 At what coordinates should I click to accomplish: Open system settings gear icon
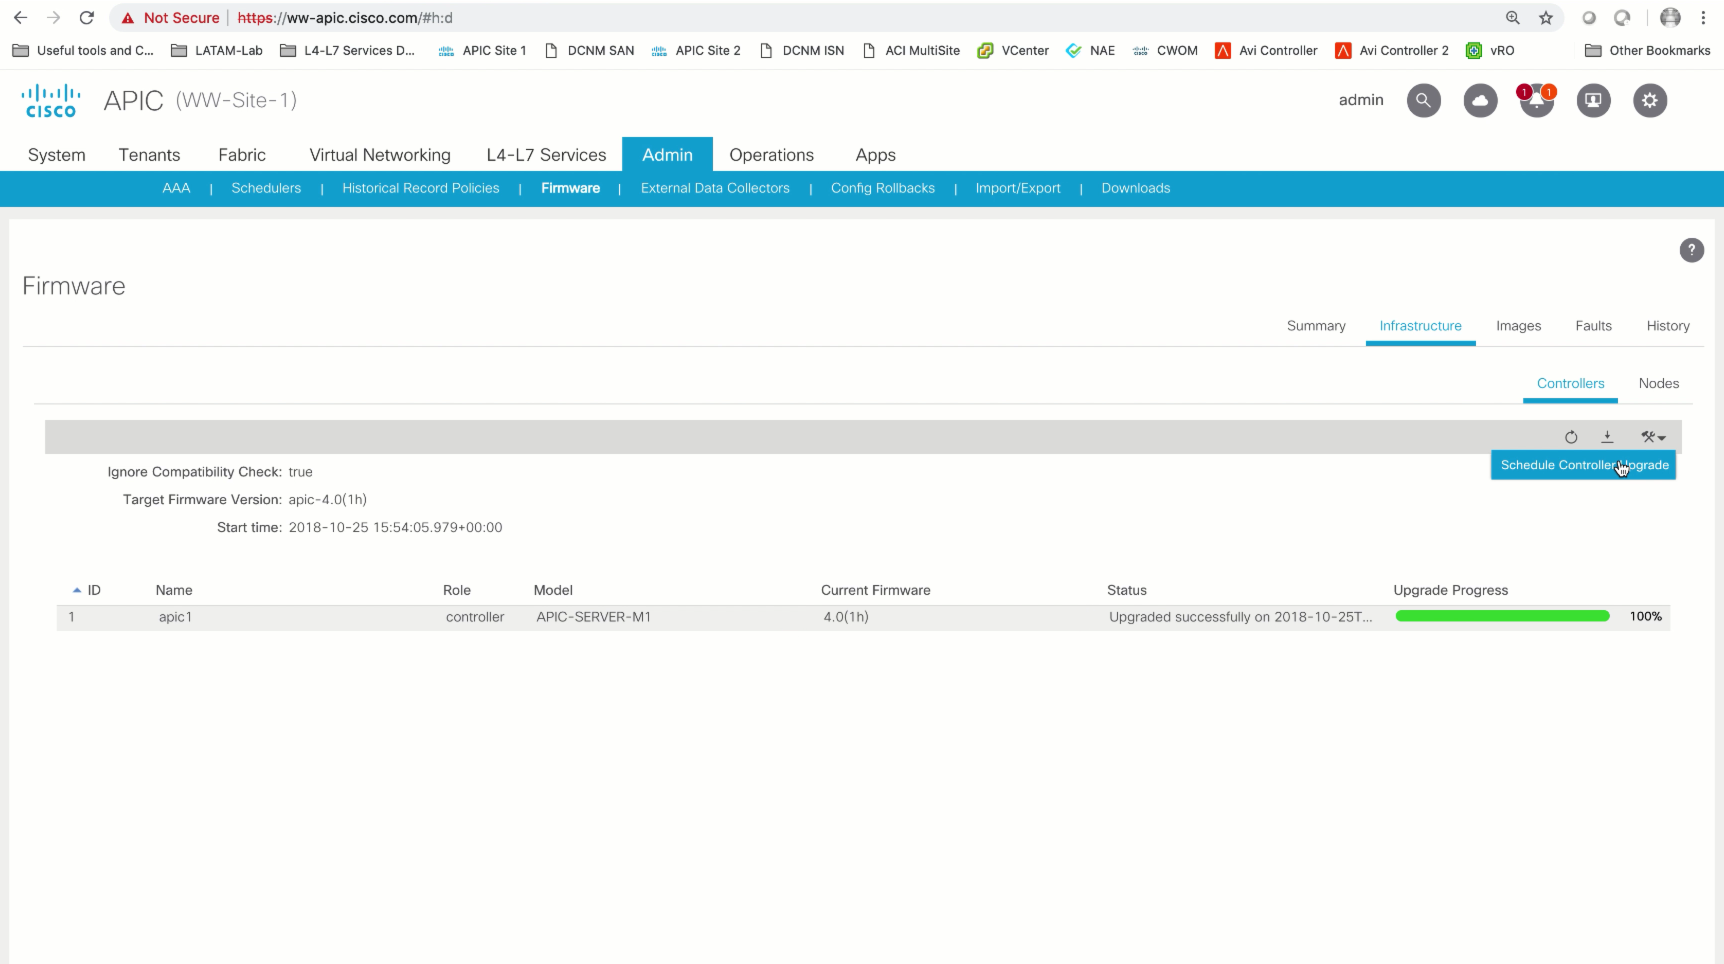1649,100
